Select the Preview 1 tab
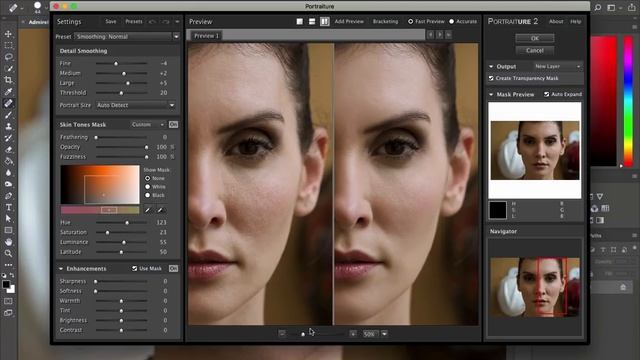 (x=206, y=36)
